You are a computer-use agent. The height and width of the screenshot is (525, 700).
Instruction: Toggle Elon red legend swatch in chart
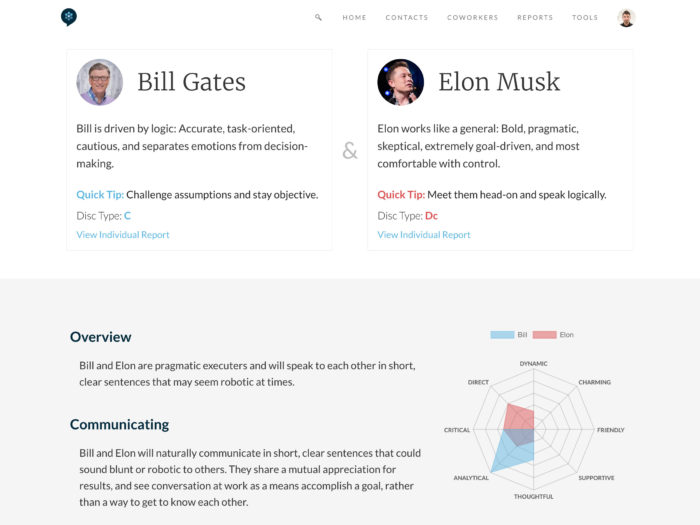544,335
